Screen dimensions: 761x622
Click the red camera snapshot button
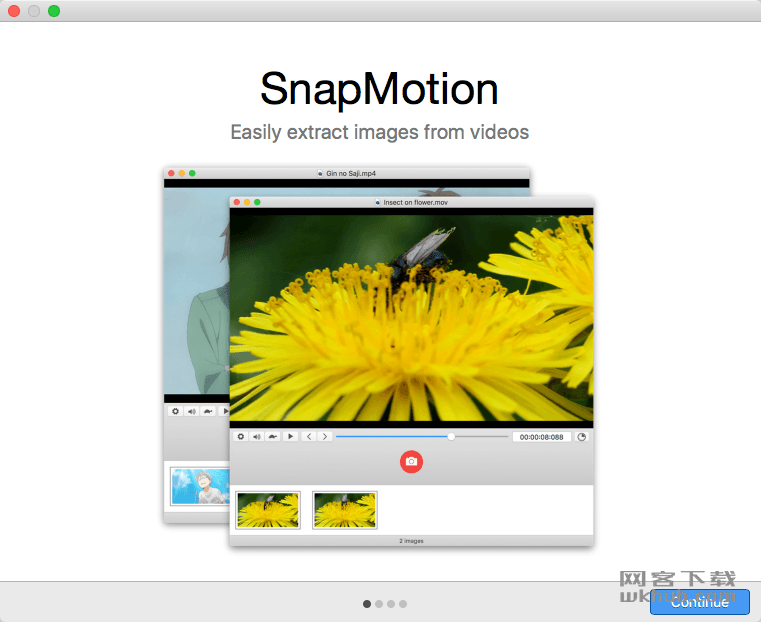(x=411, y=461)
